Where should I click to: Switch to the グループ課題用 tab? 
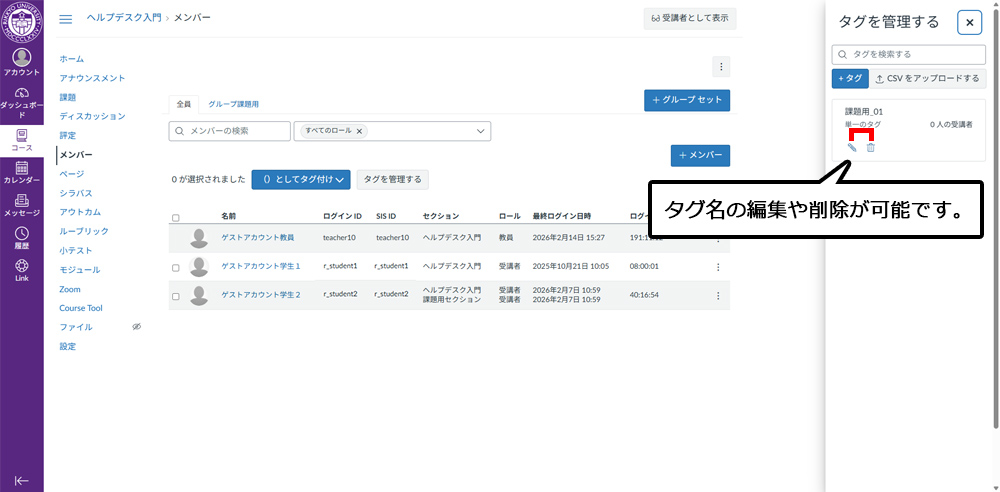pyautogui.click(x=233, y=104)
